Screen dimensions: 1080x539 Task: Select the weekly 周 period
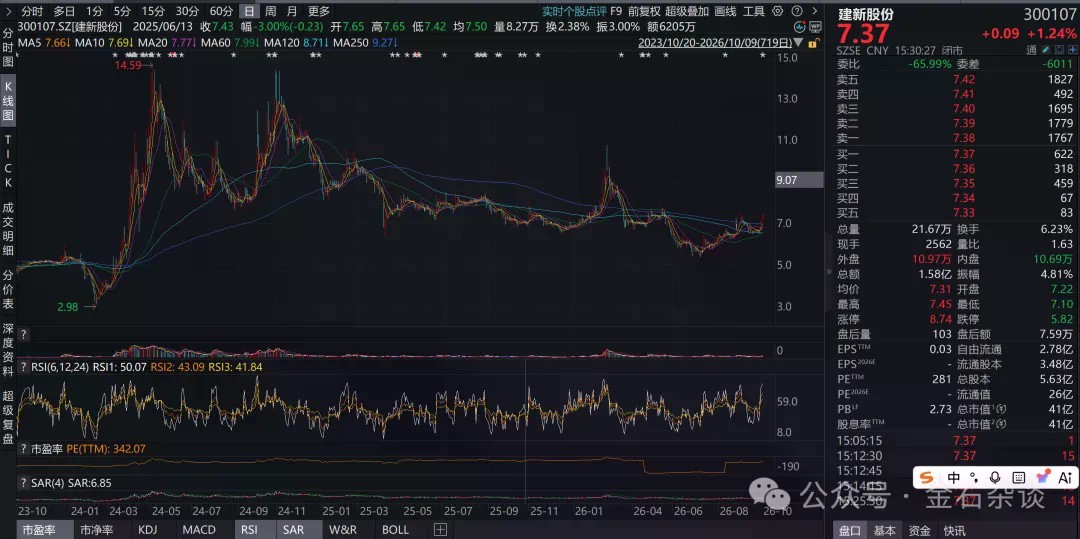pyautogui.click(x=271, y=11)
